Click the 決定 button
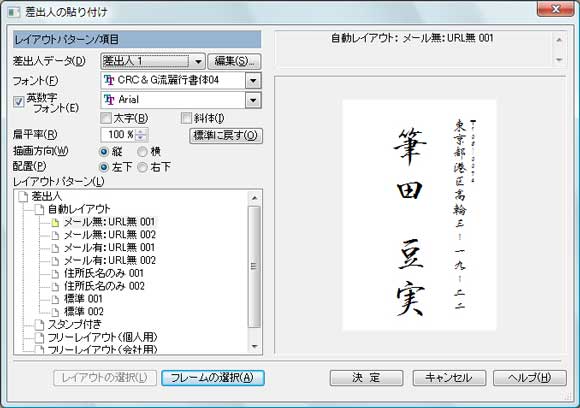This screenshot has width=580, height=408. [x=366, y=378]
